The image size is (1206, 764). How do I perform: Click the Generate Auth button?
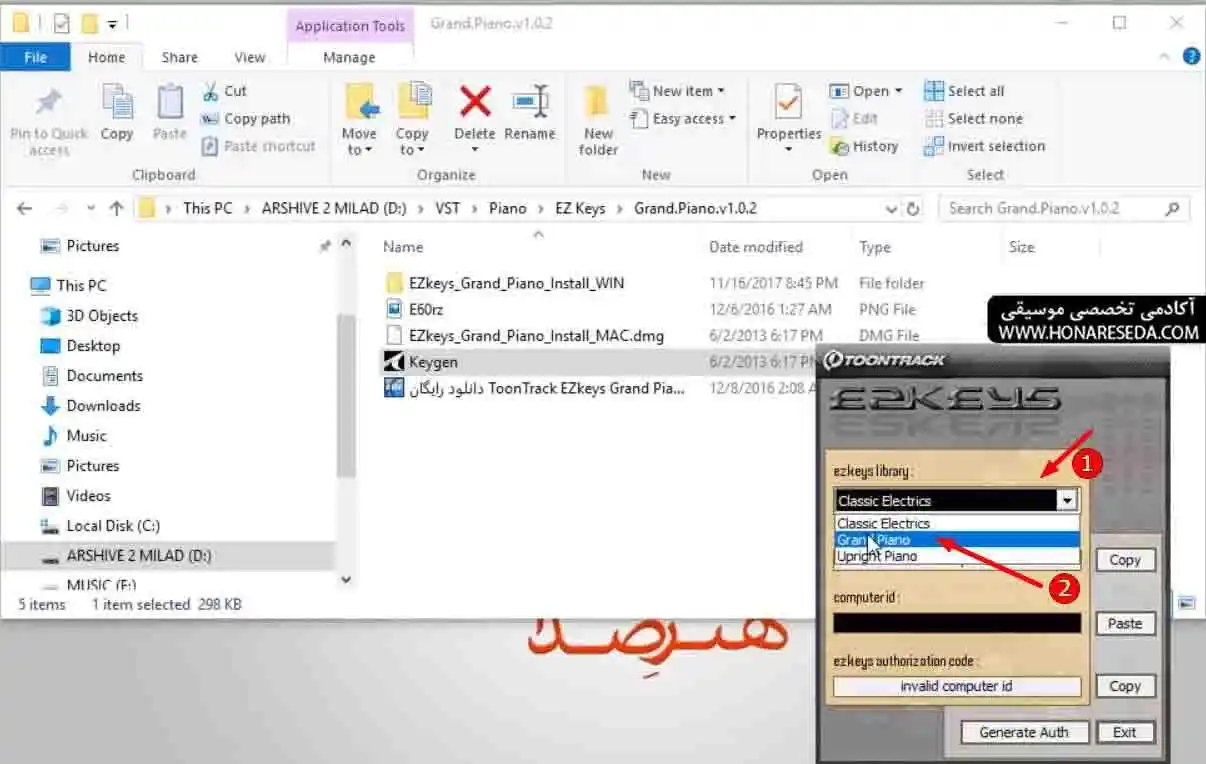click(x=1024, y=732)
